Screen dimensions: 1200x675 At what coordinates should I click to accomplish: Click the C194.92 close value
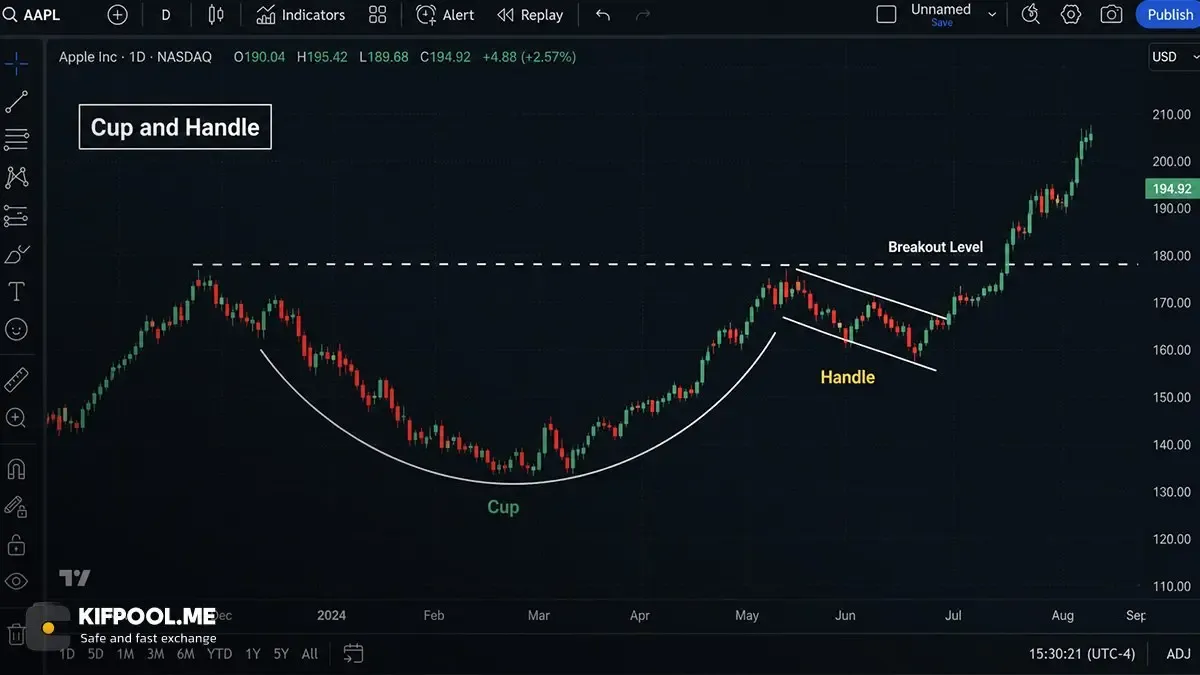445,57
